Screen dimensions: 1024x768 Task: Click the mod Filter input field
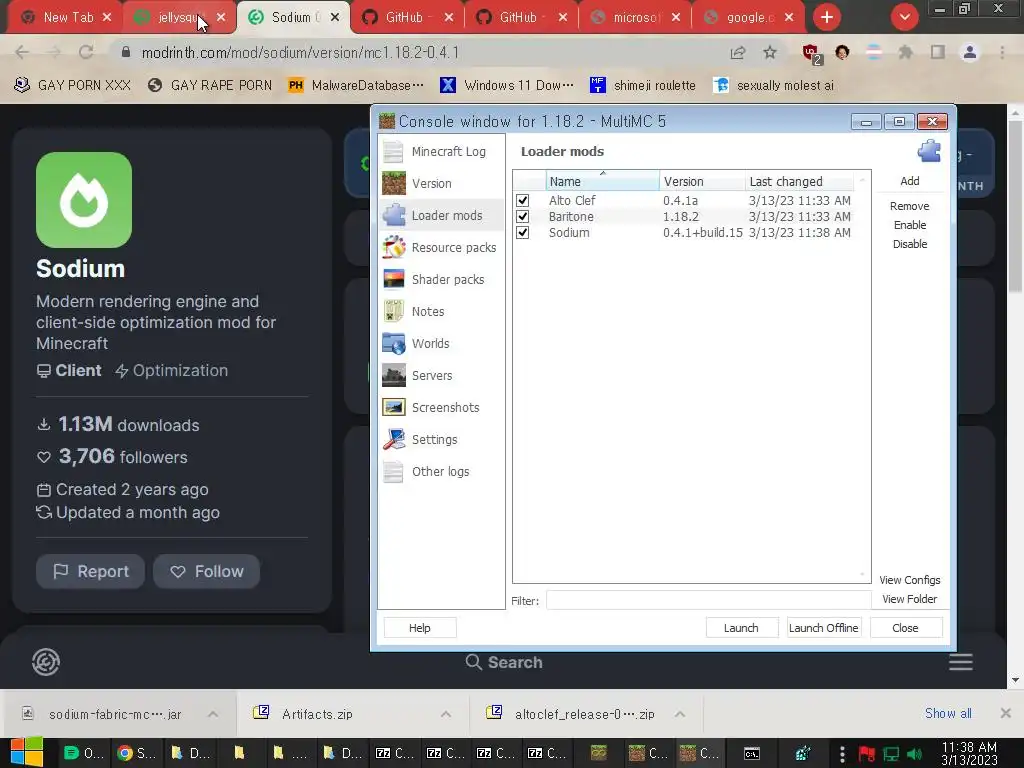(708, 600)
